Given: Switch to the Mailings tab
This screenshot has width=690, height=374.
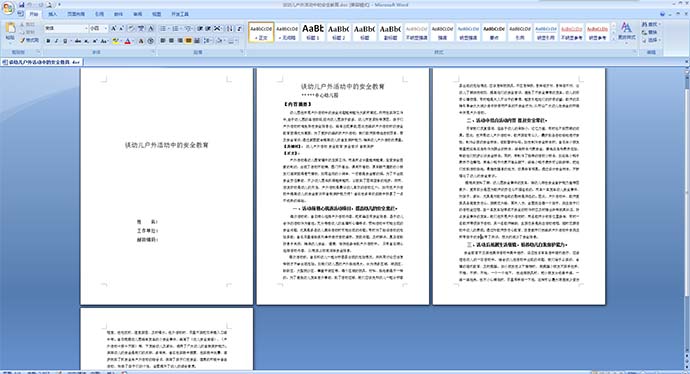Looking at the screenshot, I should coord(118,14).
